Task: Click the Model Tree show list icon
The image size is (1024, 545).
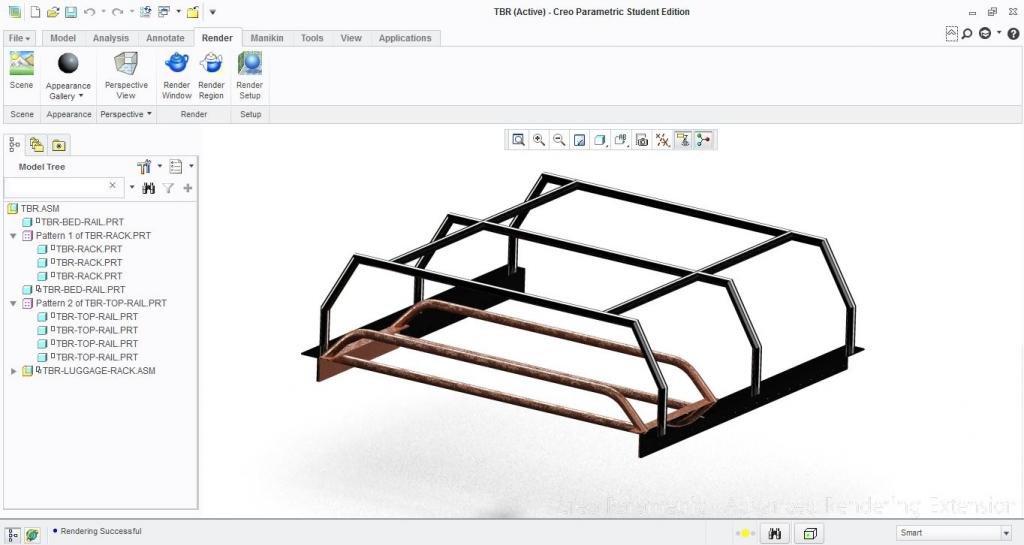Action: coord(176,166)
